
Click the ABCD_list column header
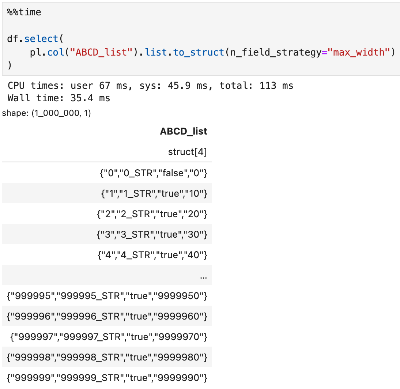(x=183, y=131)
